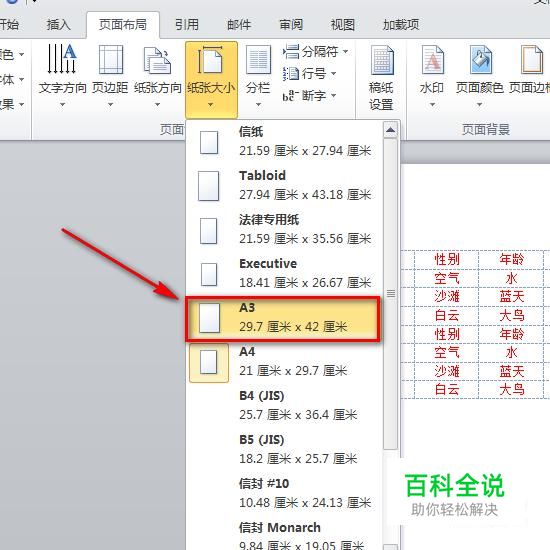
Task: Click the first 白云 table cell
Action: pos(447,316)
